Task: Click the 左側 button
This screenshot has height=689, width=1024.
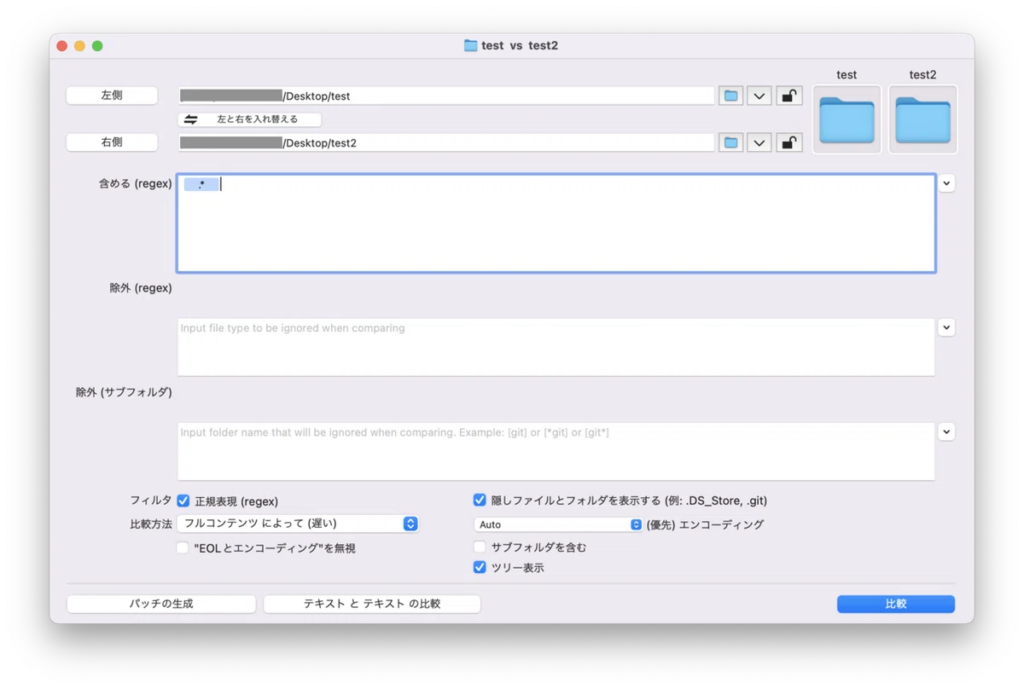Action: (112, 96)
